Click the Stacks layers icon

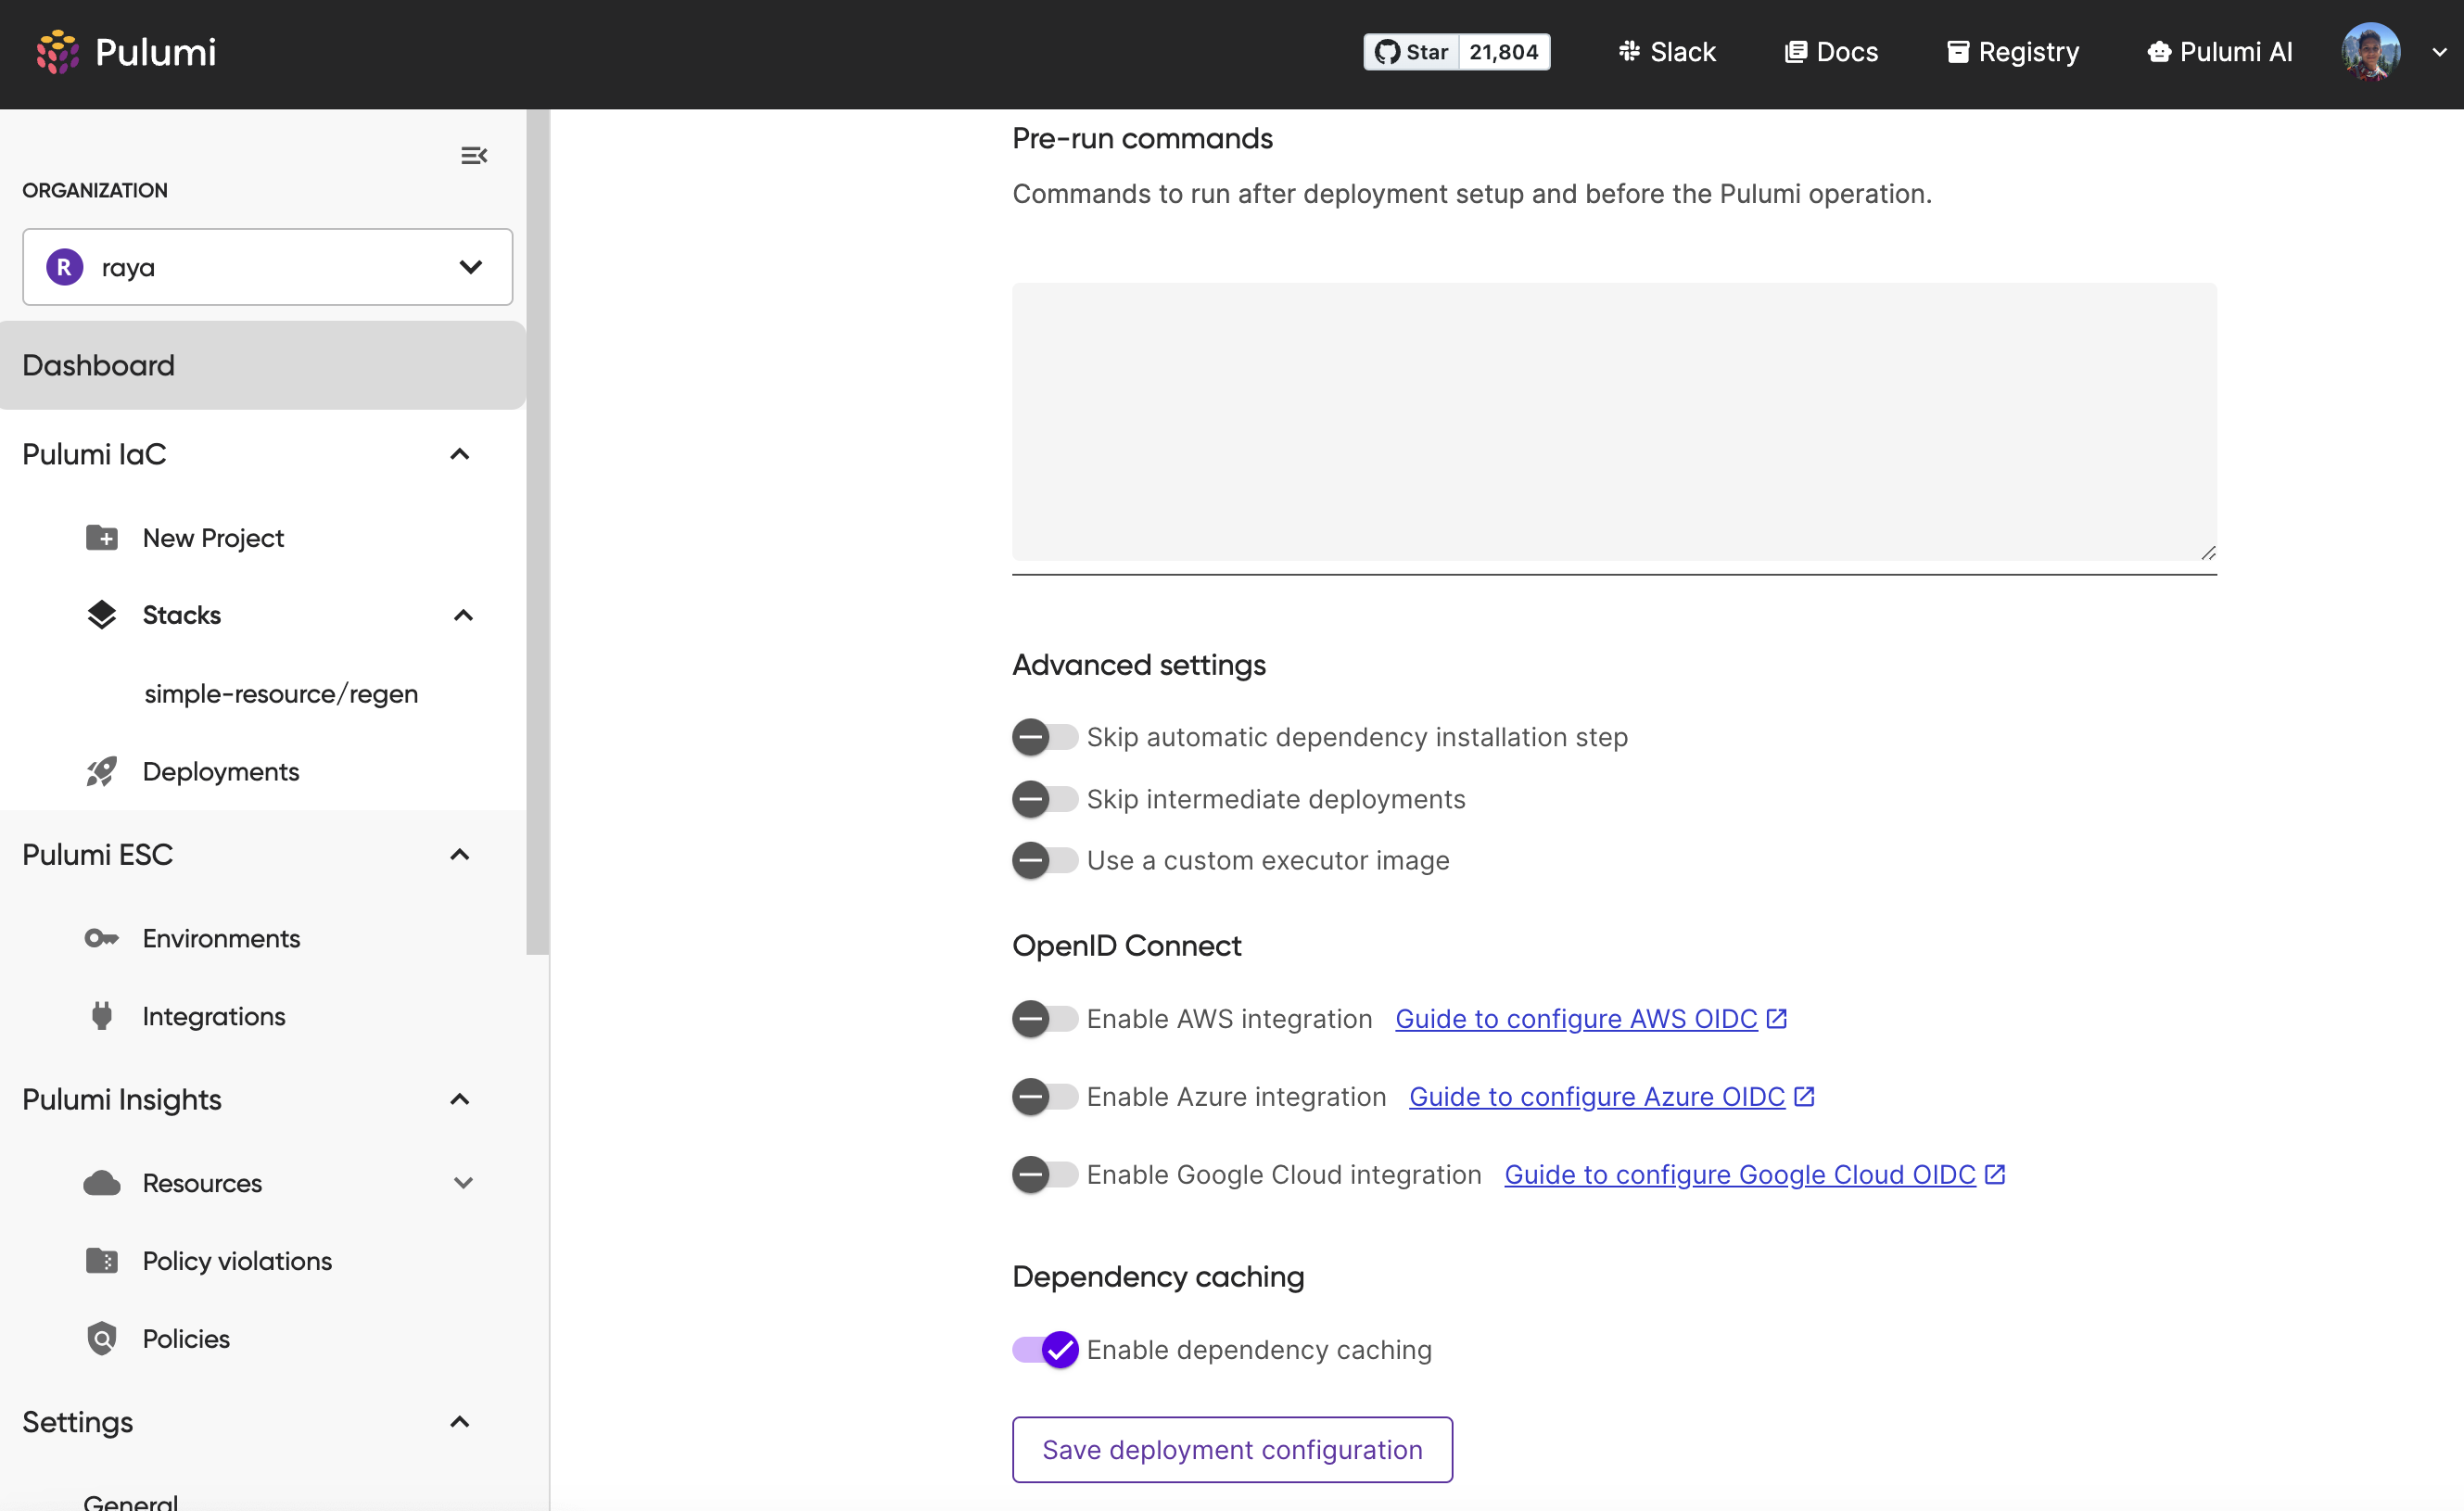pos(101,614)
